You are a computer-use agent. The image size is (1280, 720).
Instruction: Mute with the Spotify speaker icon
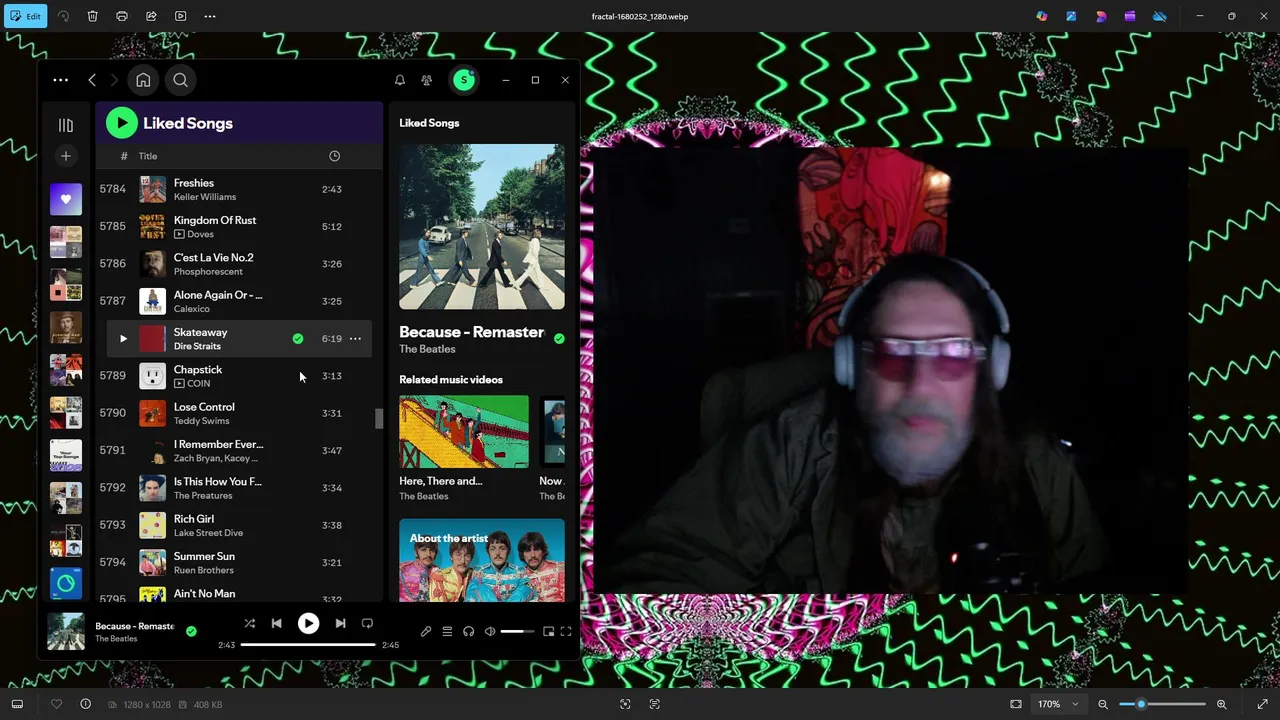(x=490, y=632)
